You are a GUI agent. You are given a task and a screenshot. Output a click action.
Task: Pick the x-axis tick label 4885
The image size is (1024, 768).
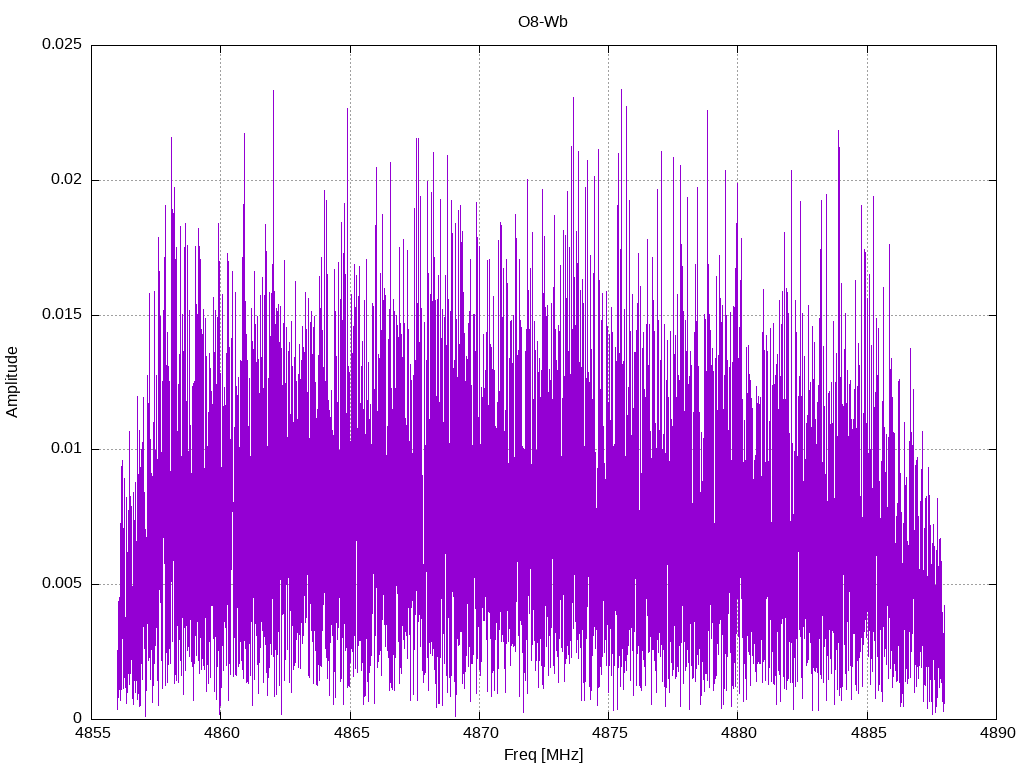tap(867, 733)
